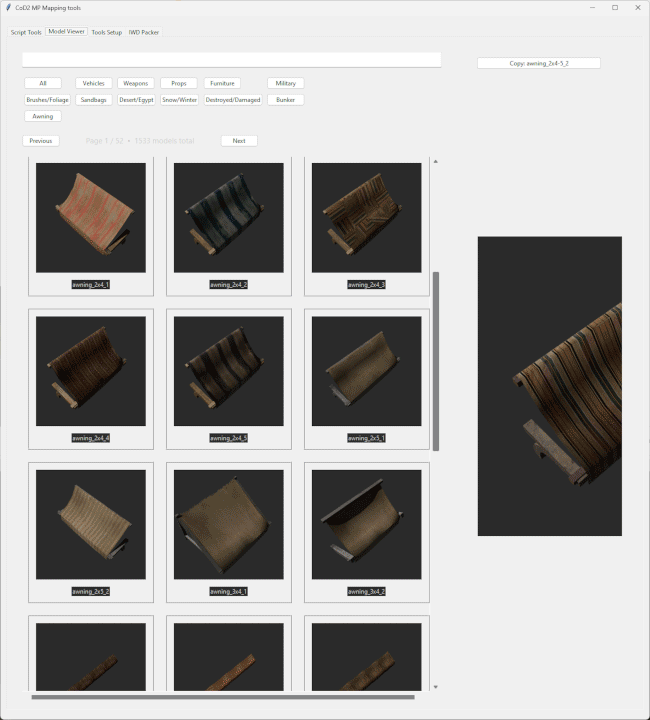650x720 pixels.
Task: Click the horizontal scrollbar under the model grid
Action: (223, 697)
